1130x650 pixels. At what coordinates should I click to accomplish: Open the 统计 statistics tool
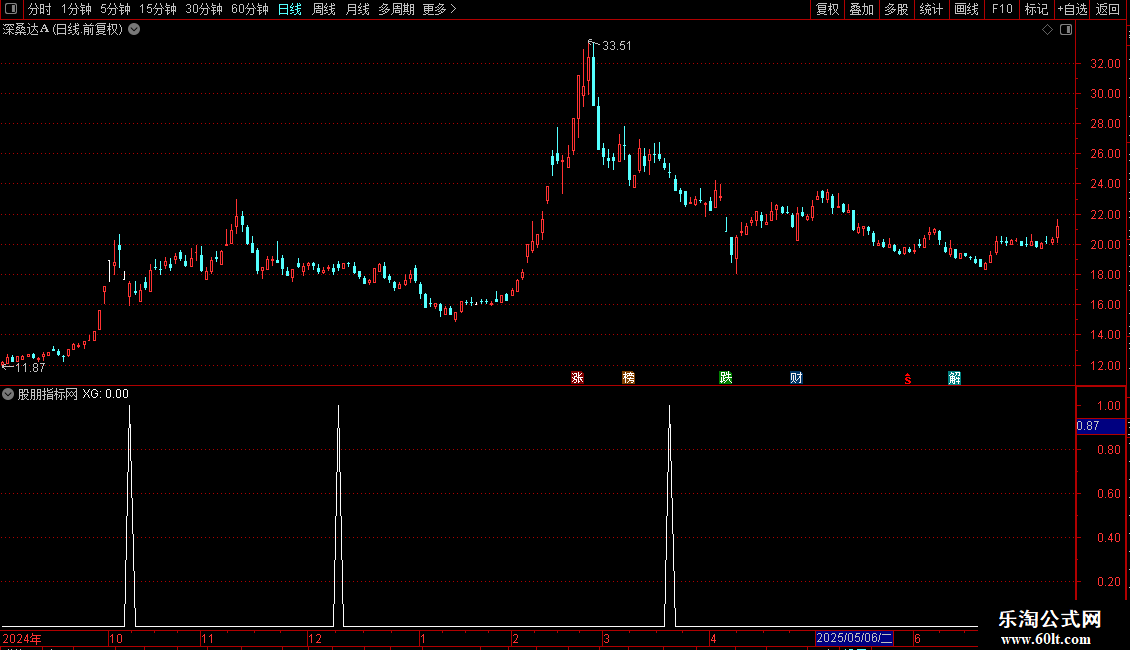coord(931,9)
